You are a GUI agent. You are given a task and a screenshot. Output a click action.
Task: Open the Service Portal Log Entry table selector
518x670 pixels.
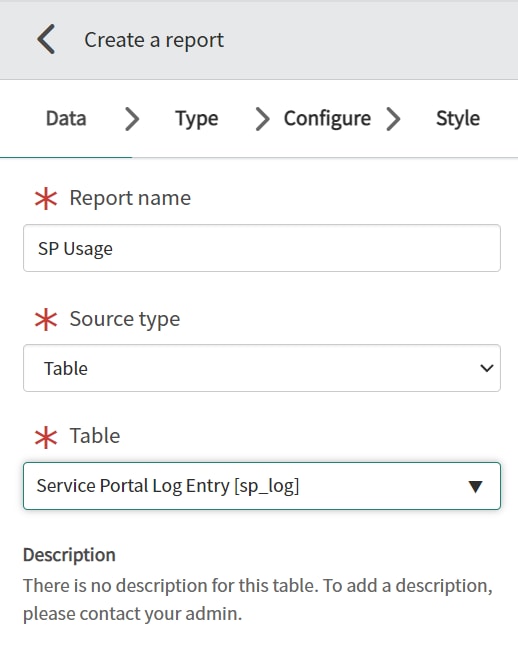[x=262, y=486]
